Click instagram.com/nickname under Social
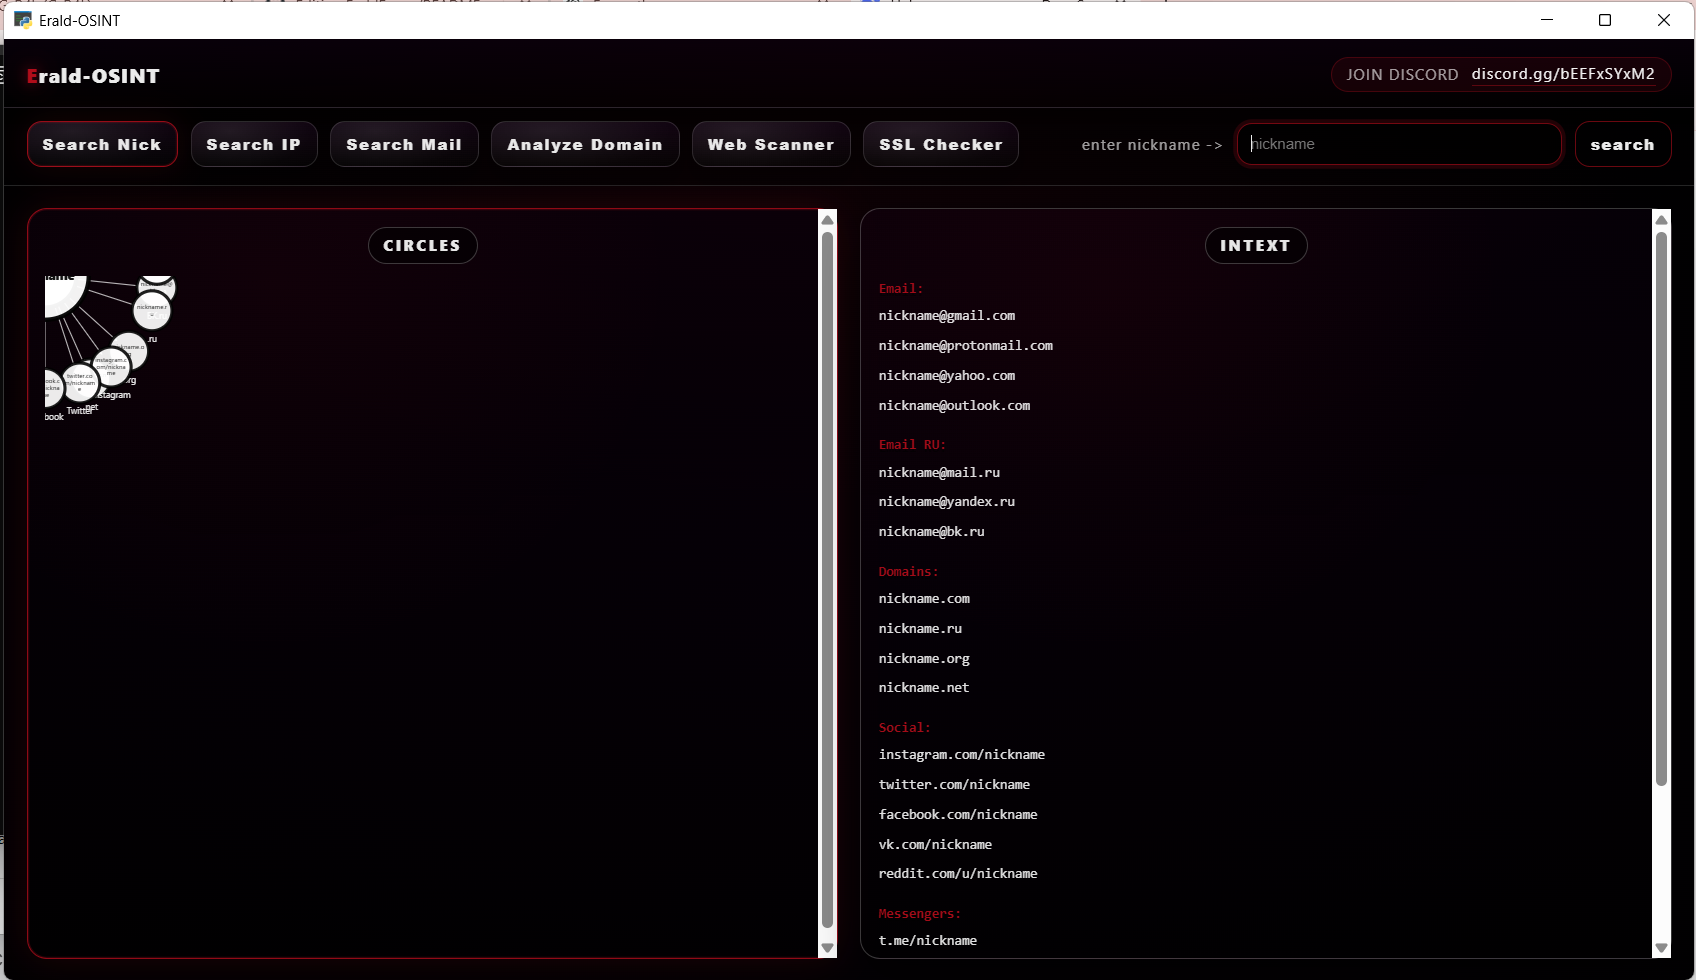 pyautogui.click(x=962, y=754)
